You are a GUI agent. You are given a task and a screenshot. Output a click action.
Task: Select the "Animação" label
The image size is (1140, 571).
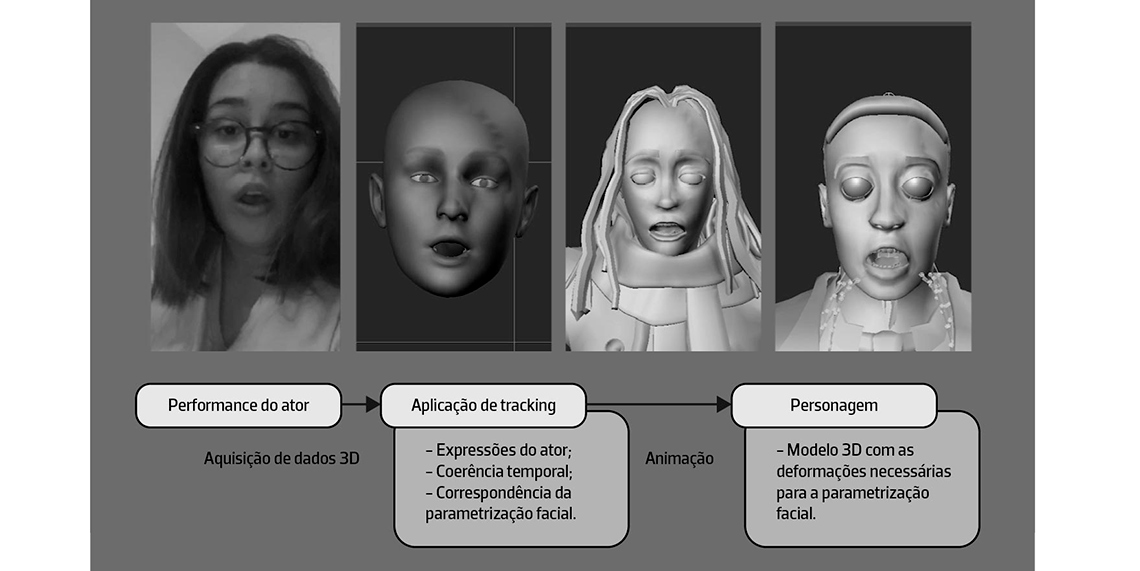point(679,458)
